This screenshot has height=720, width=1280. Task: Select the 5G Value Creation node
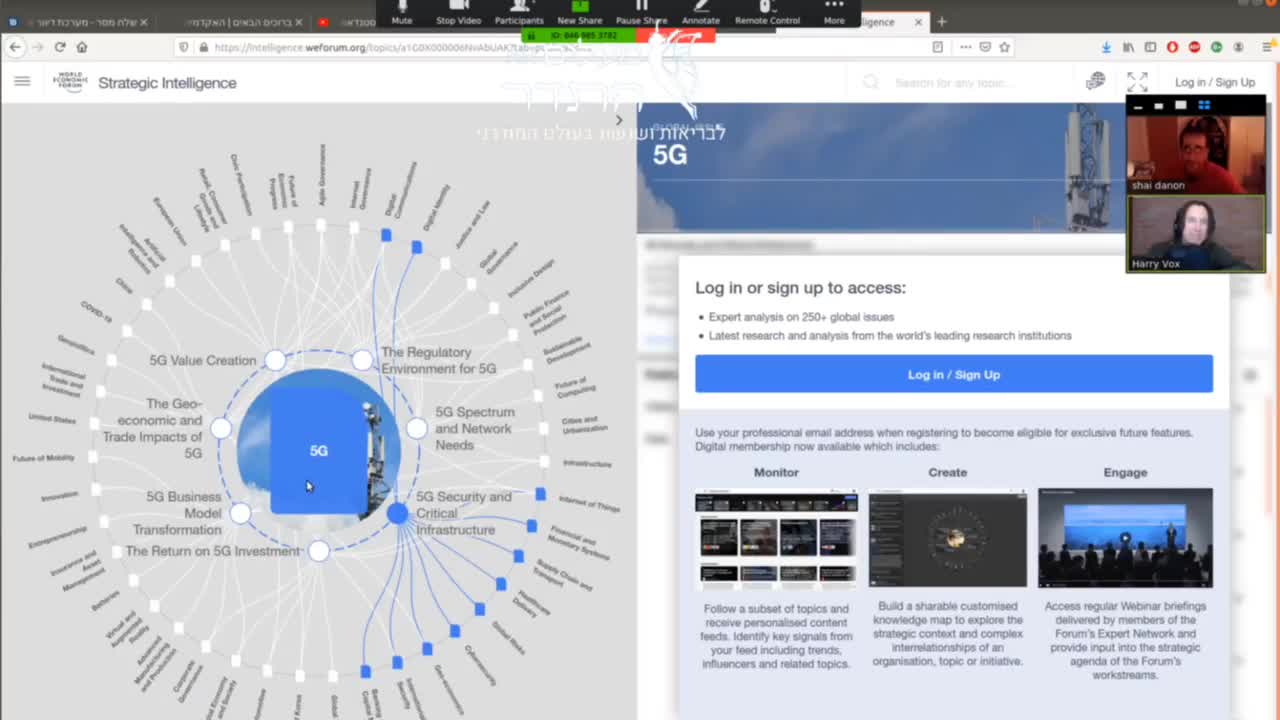pos(275,360)
